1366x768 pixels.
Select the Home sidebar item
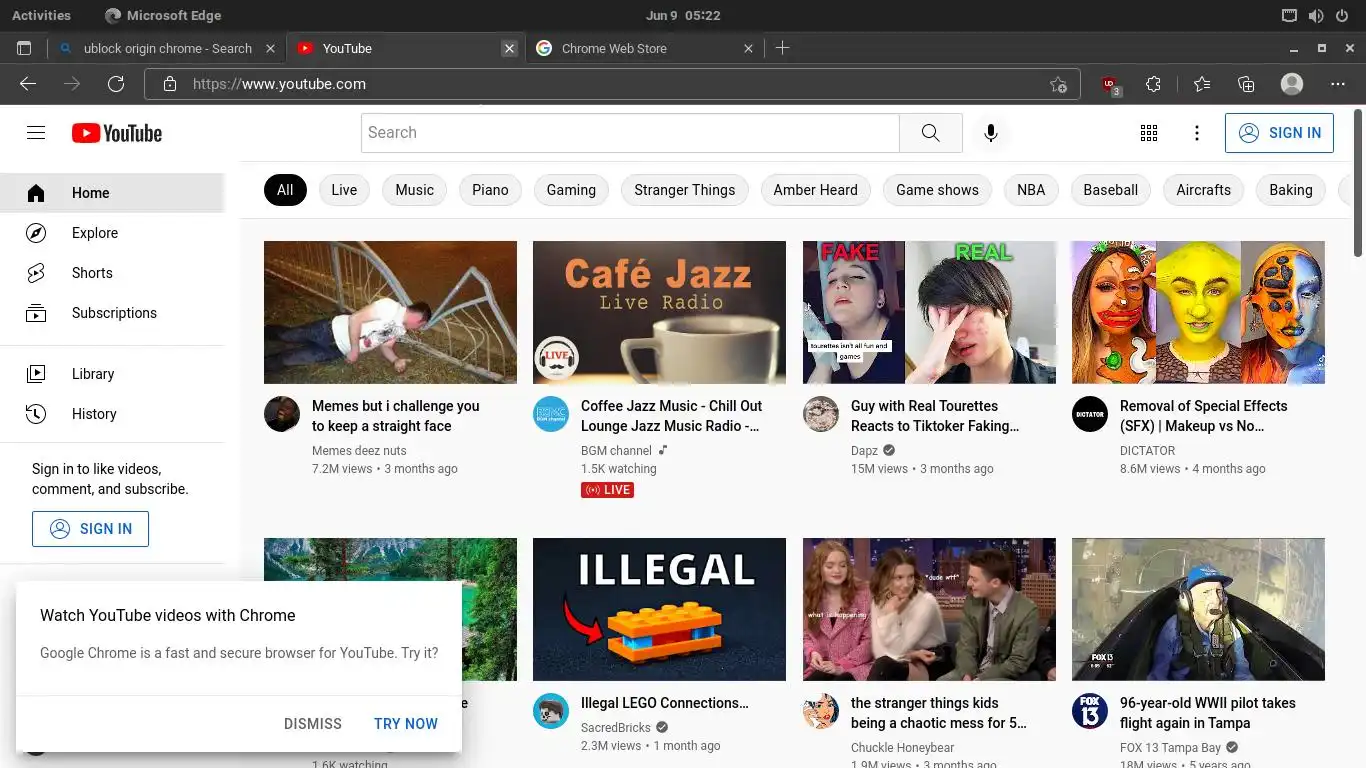pos(112,193)
